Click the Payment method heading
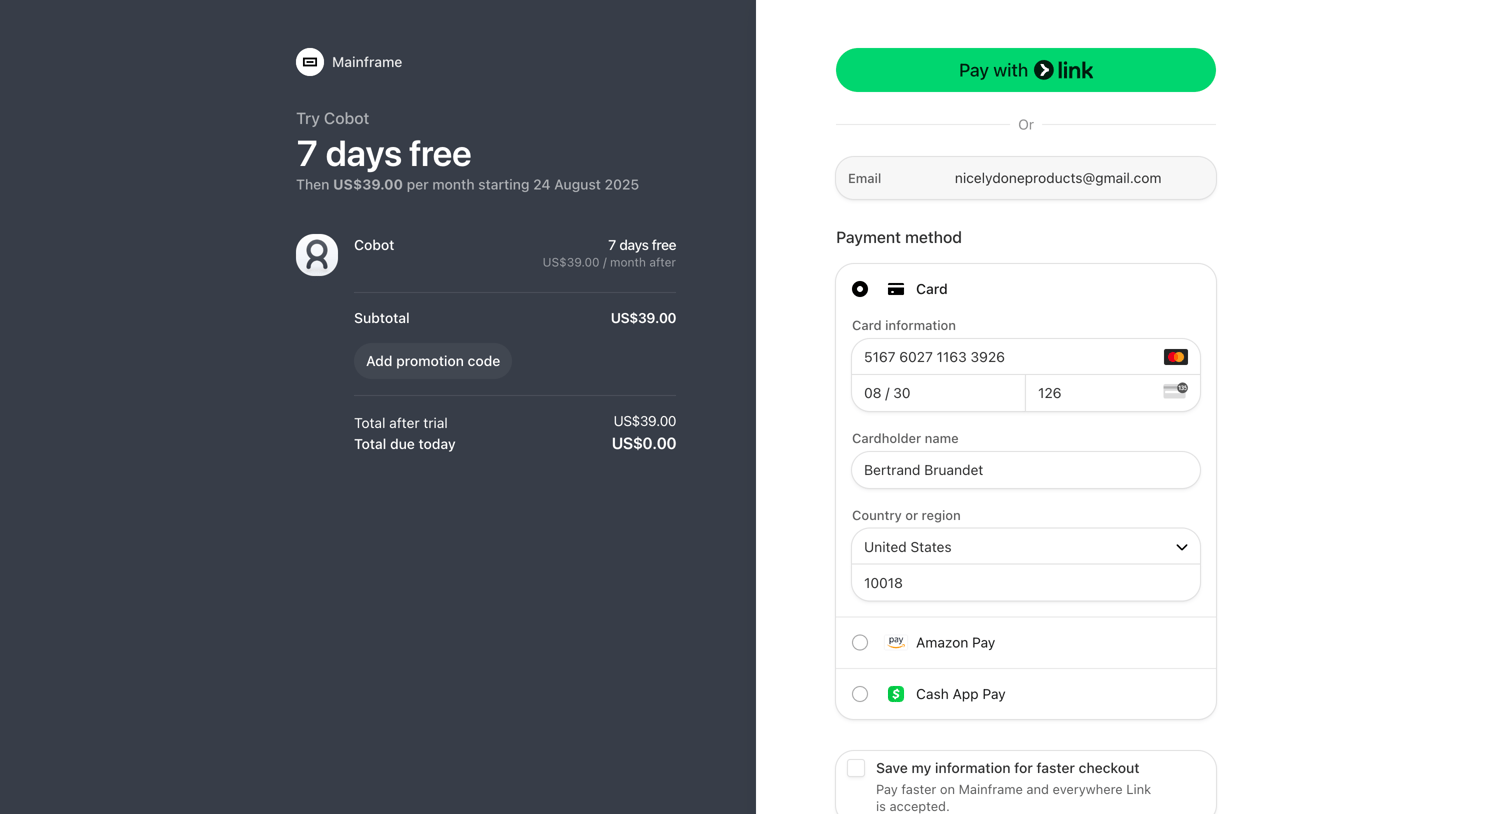Image resolution: width=1512 pixels, height=814 pixels. tap(899, 237)
